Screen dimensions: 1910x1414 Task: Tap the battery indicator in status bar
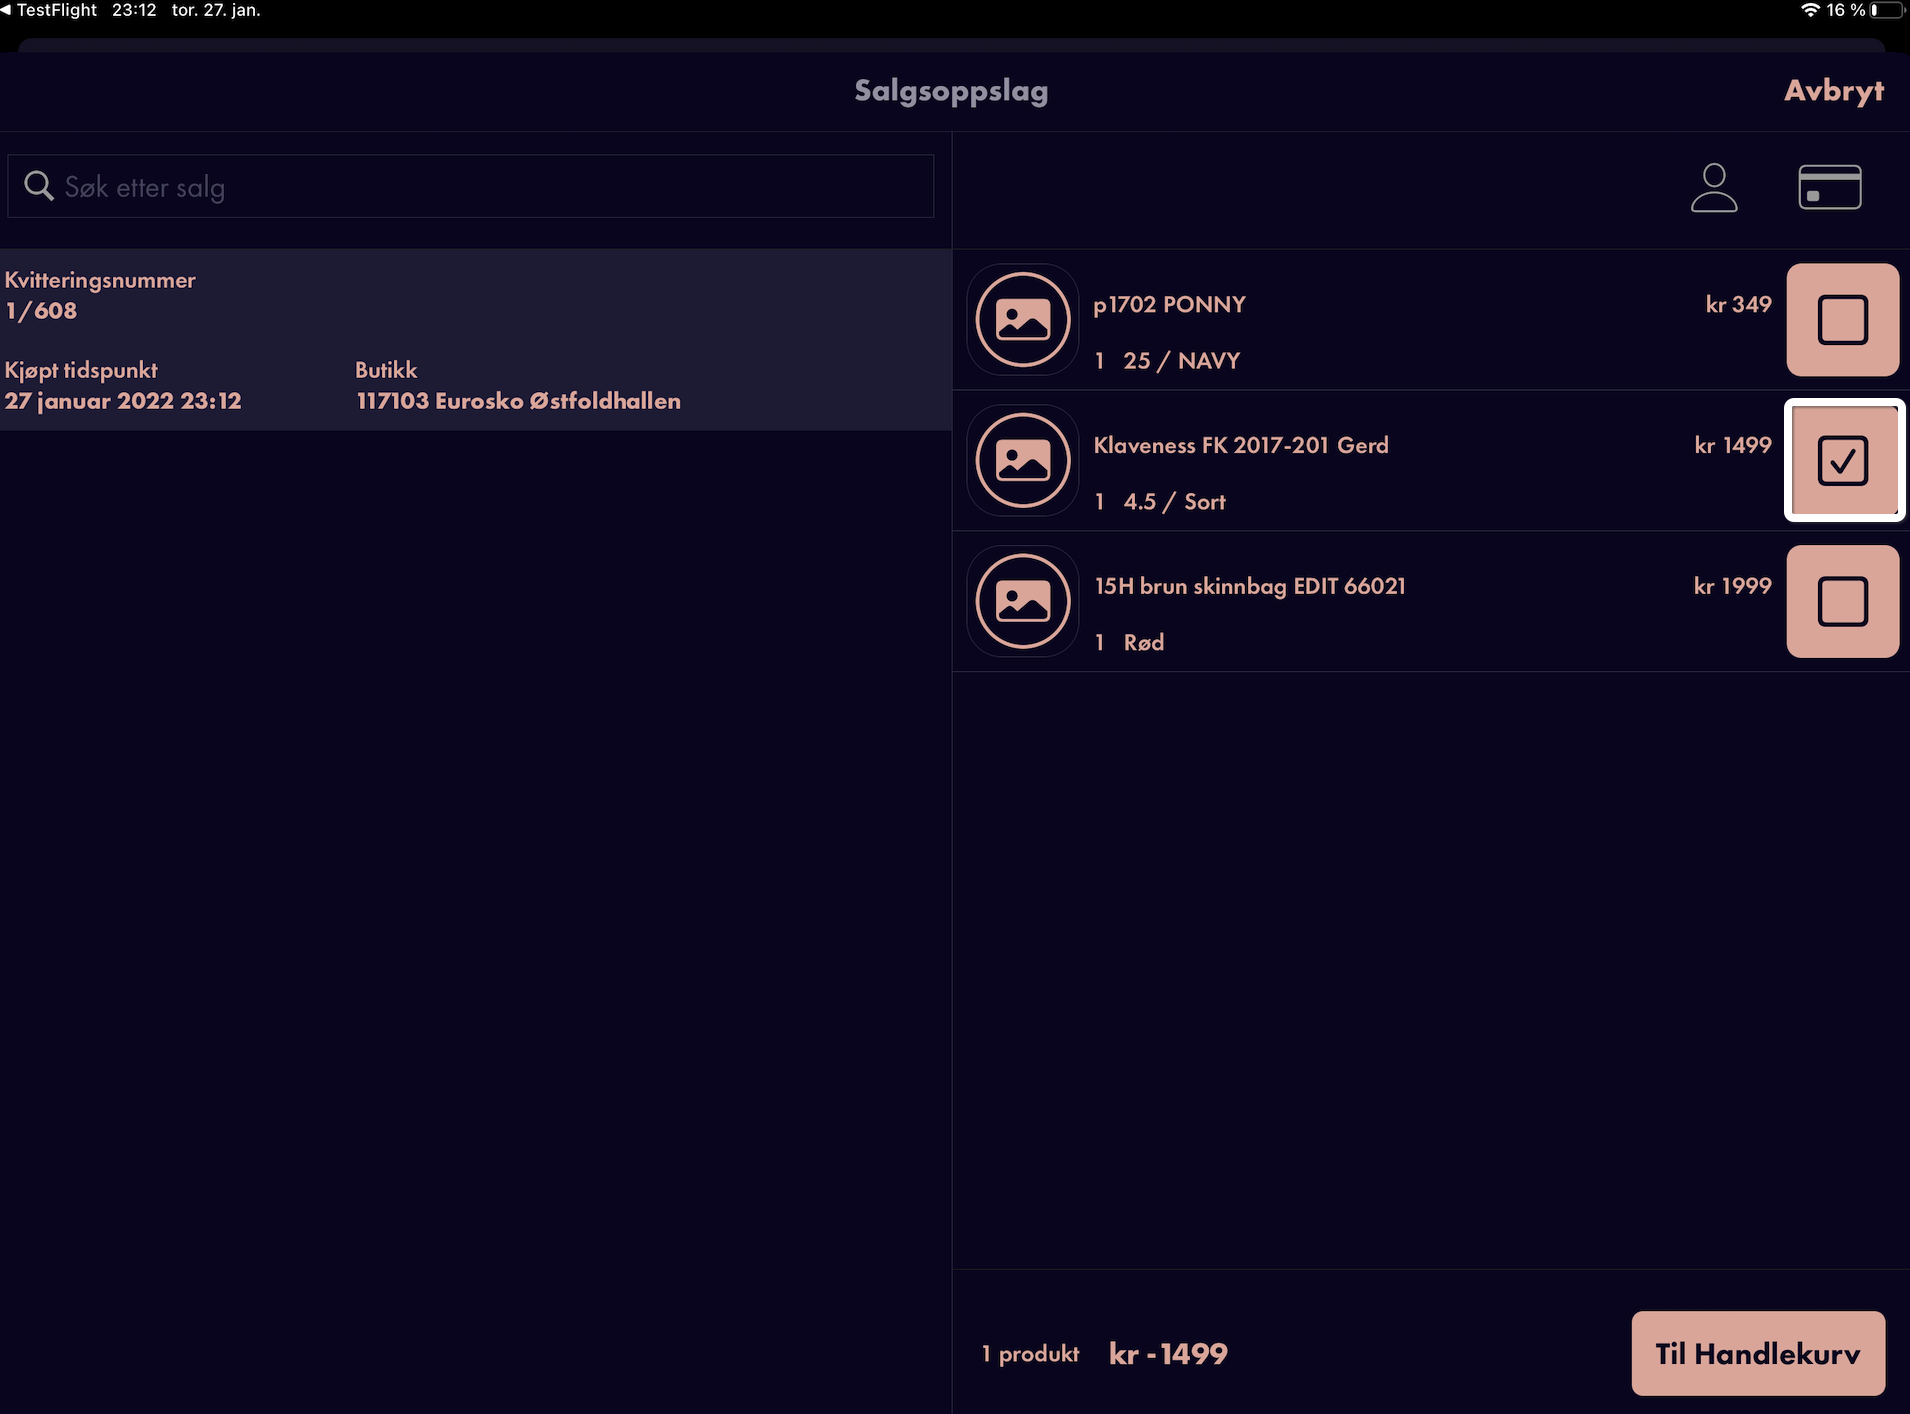[x=1887, y=10]
